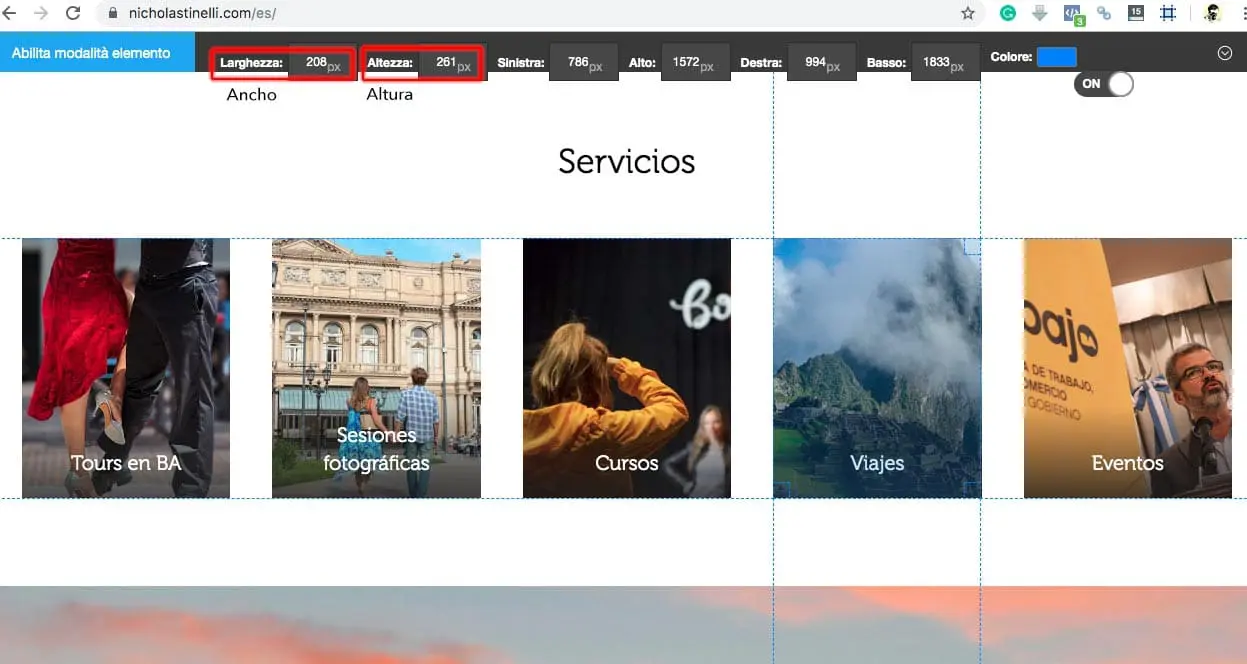Open the Sesiones fotográficas service tile
This screenshot has height=664, width=1247.
coord(376,368)
